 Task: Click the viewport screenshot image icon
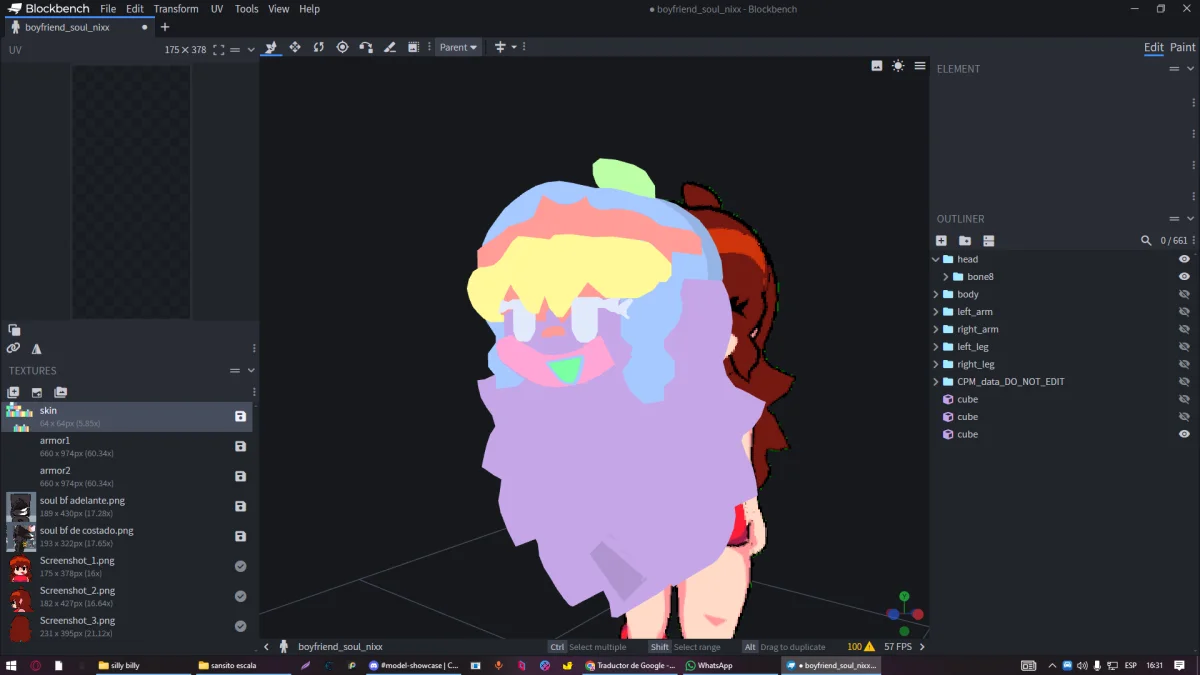point(877,66)
